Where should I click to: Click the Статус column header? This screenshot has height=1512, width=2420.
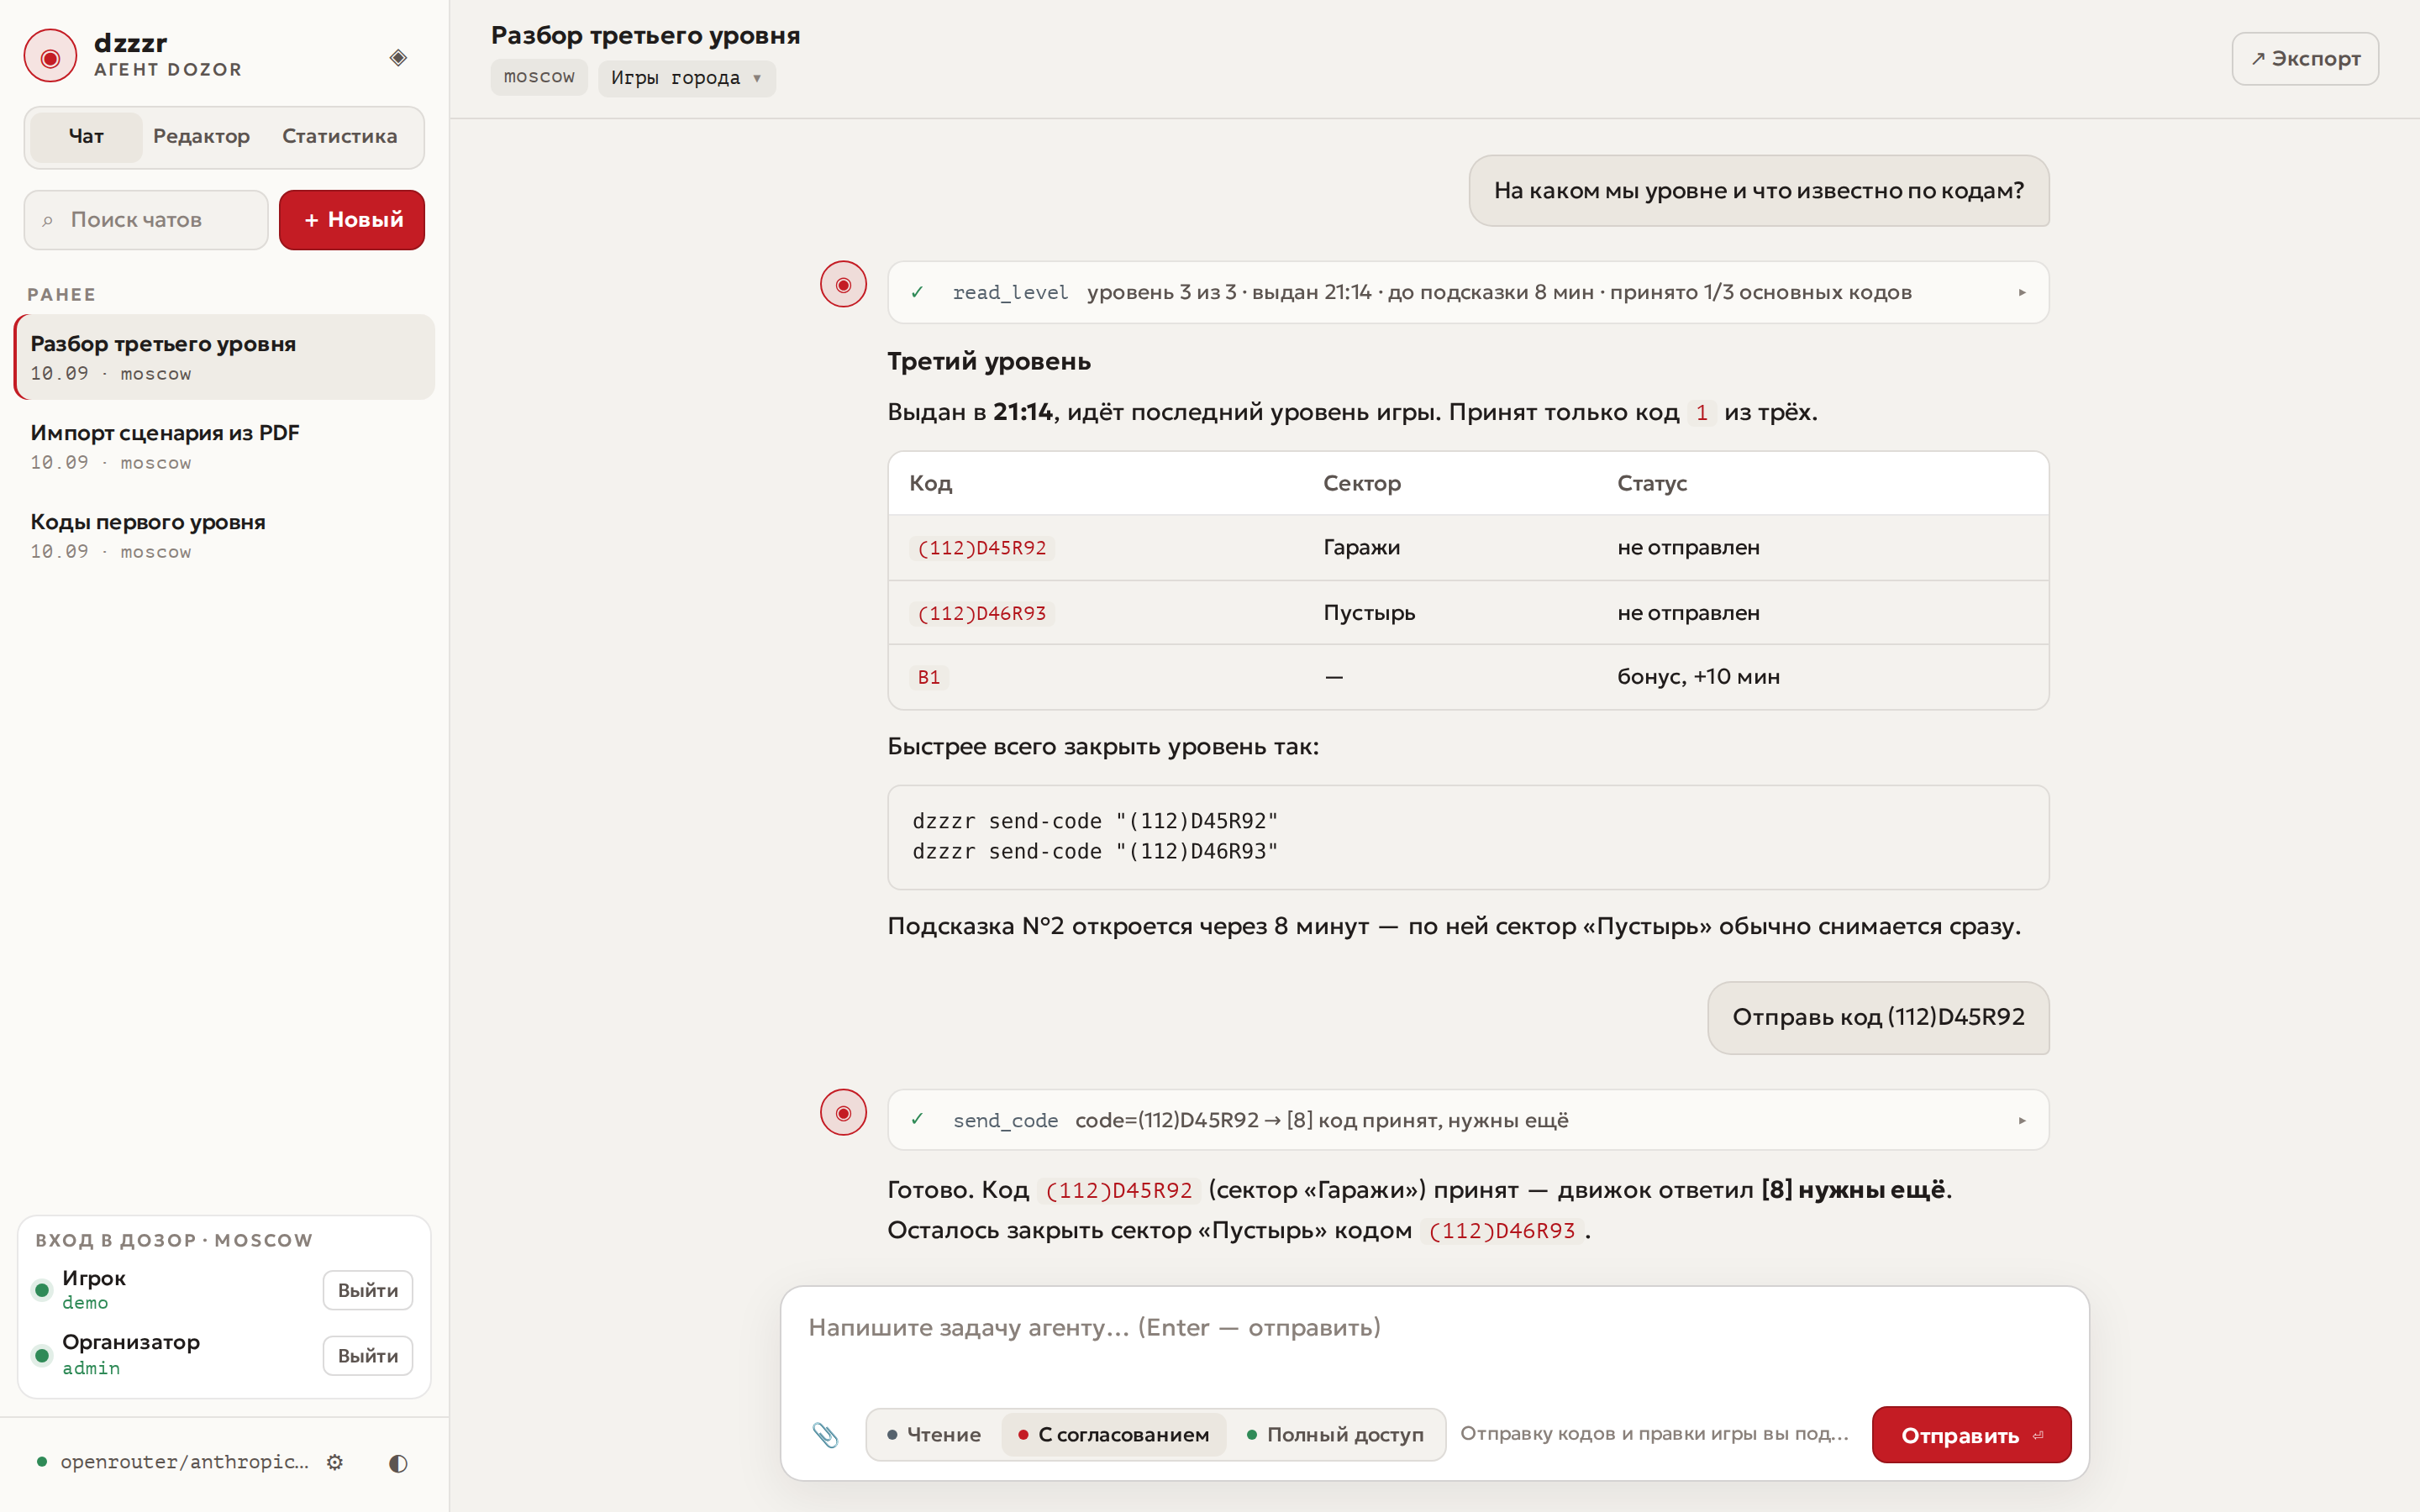(1651, 483)
